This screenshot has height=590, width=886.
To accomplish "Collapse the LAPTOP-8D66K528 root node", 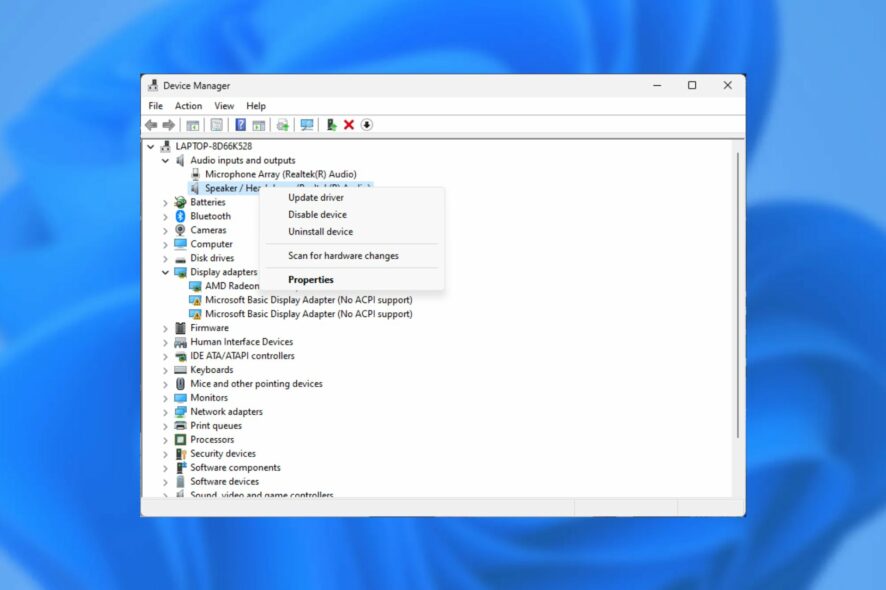I will click(x=150, y=146).
